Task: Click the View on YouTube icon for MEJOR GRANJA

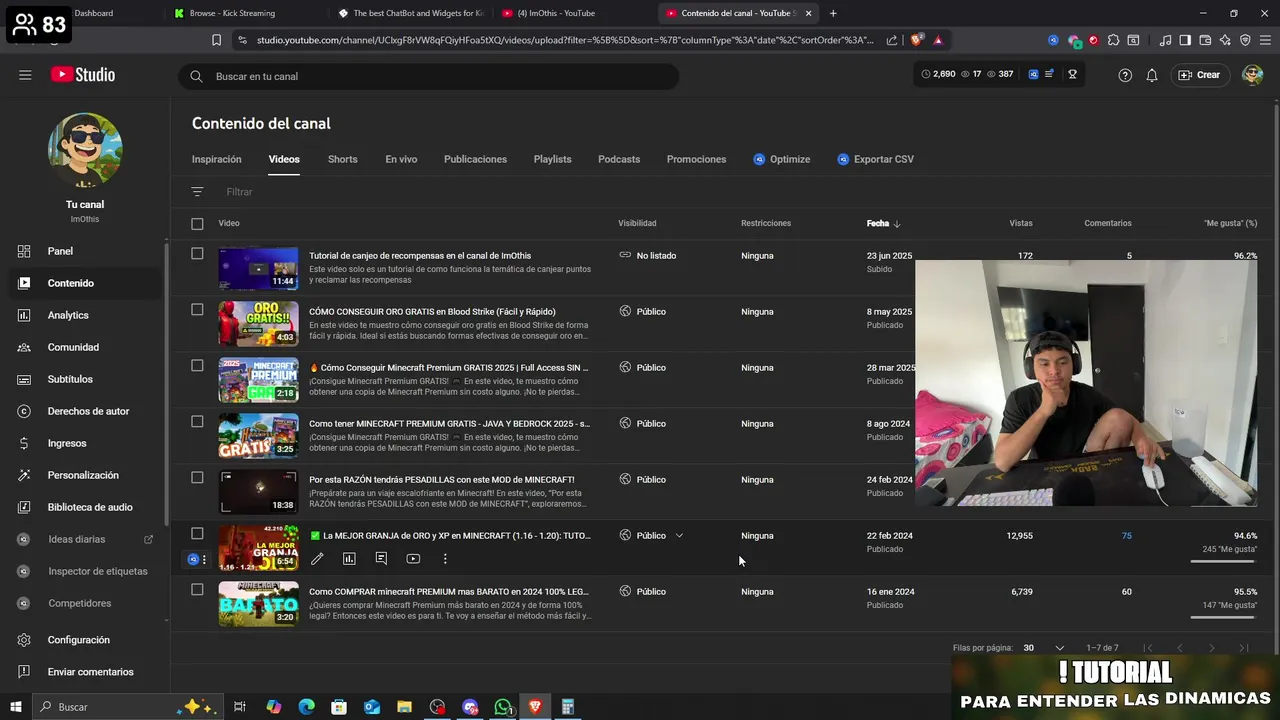Action: [413, 559]
